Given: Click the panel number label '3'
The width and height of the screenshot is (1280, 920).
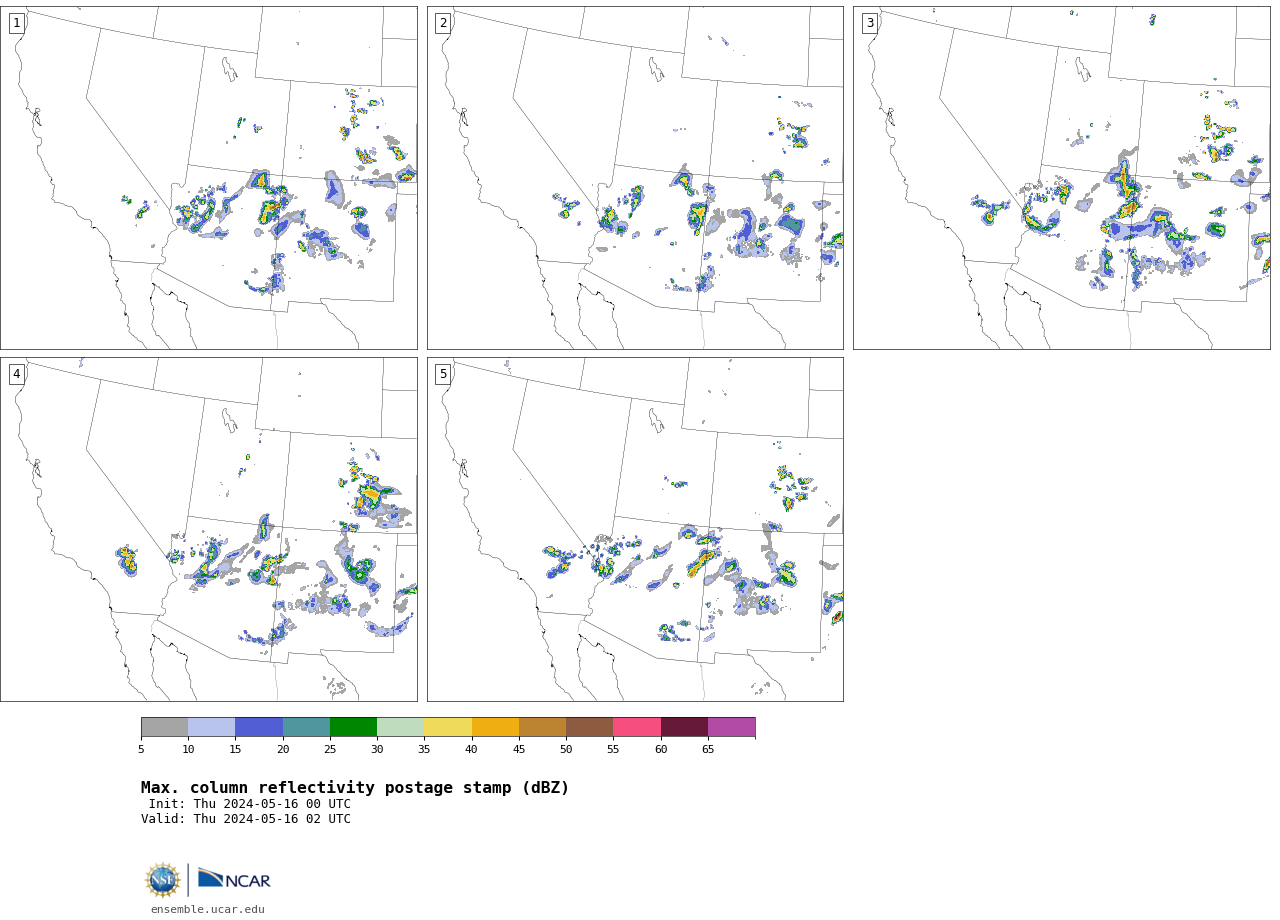Looking at the screenshot, I should (x=870, y=23).
